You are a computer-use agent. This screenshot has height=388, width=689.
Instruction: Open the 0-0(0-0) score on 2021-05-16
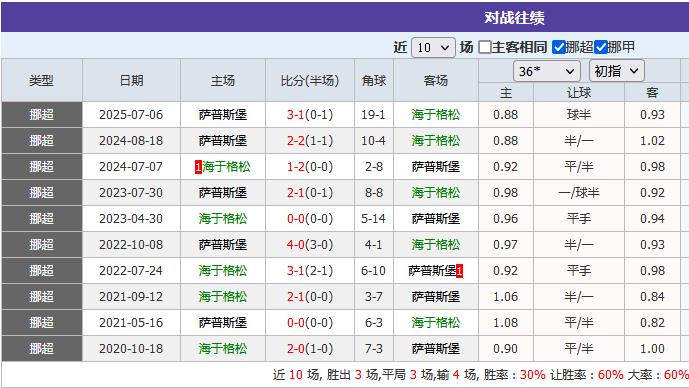[x=310, y=323]
